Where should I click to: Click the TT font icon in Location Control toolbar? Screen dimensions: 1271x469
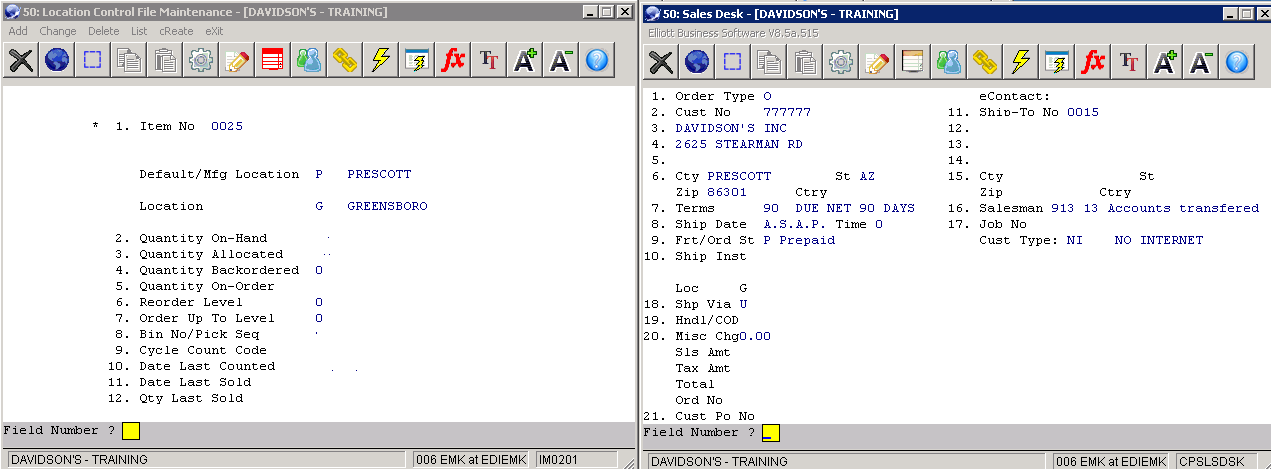click(x=489, y=60)
